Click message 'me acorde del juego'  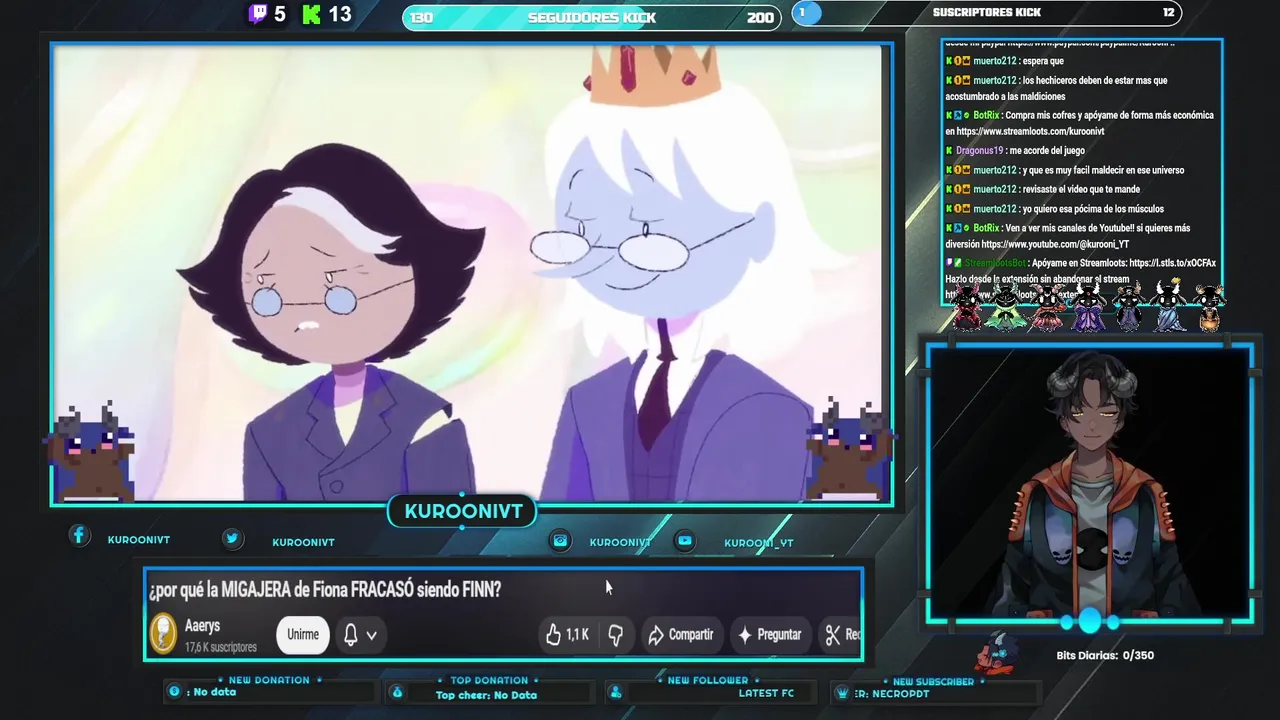tap(1047, 150)
